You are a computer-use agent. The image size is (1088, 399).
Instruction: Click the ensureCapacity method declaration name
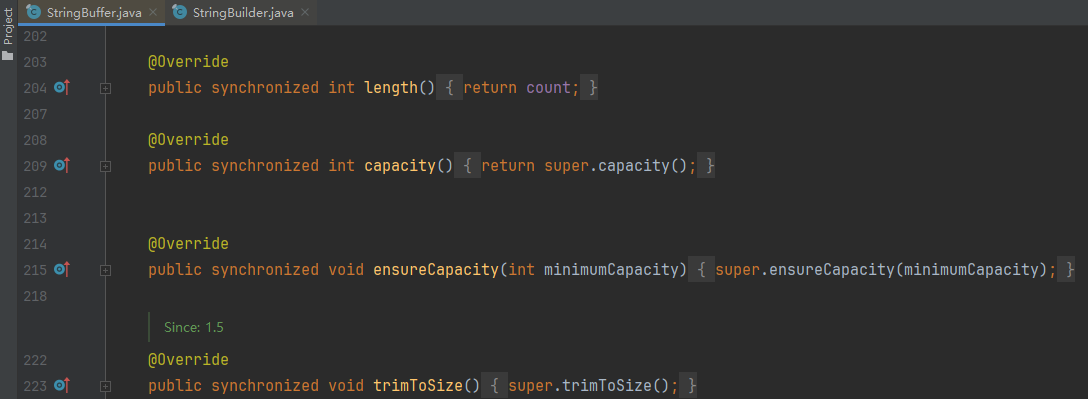(x=436, y=270)
